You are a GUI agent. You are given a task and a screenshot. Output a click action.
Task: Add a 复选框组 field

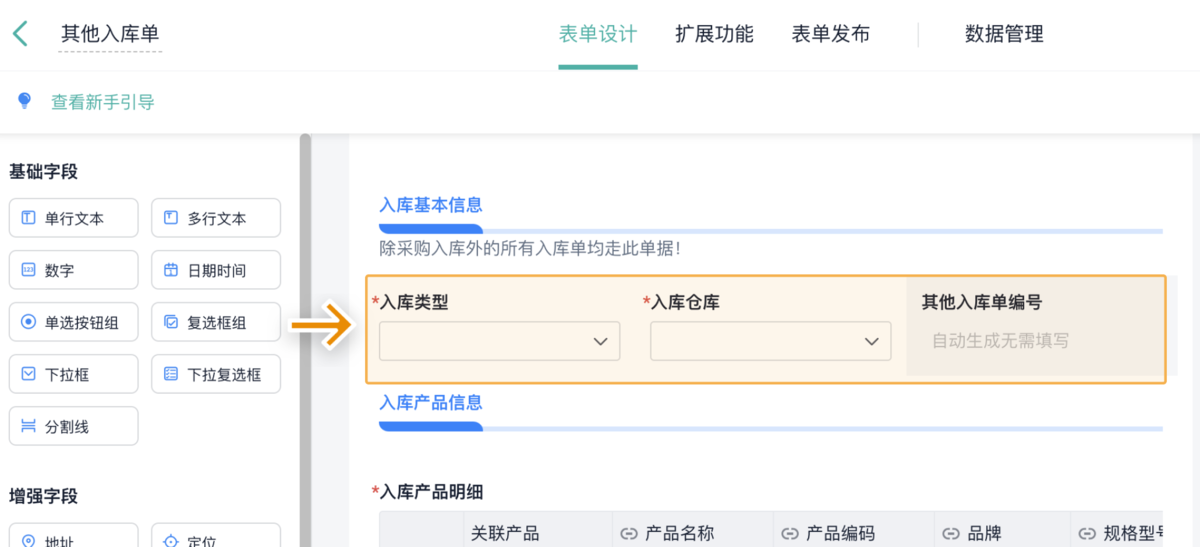point(216,322)
